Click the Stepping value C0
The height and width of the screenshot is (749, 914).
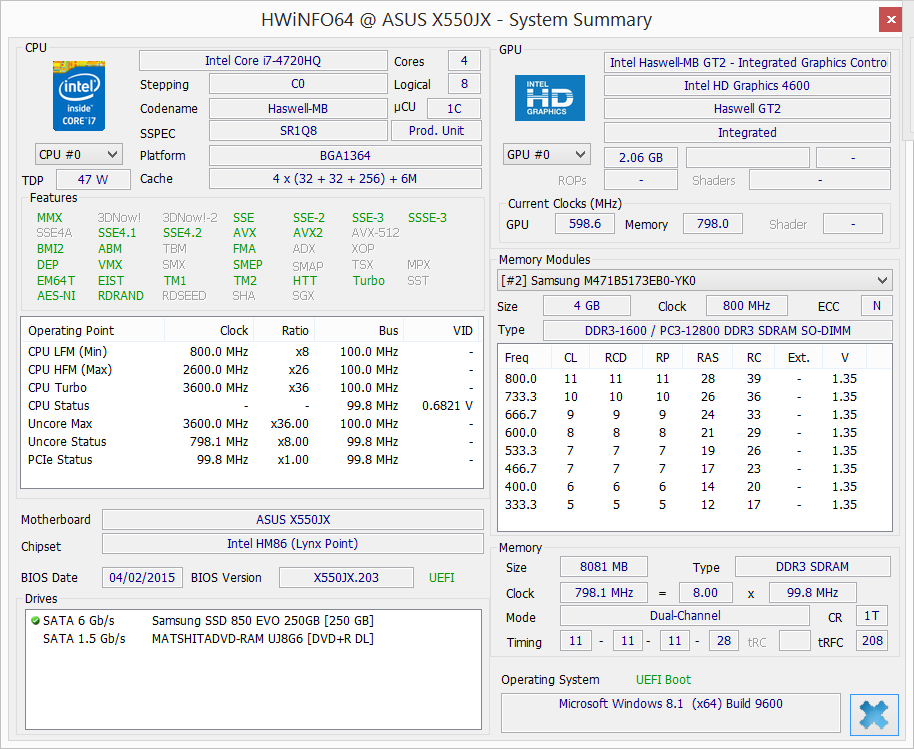(x=298, y=84)
